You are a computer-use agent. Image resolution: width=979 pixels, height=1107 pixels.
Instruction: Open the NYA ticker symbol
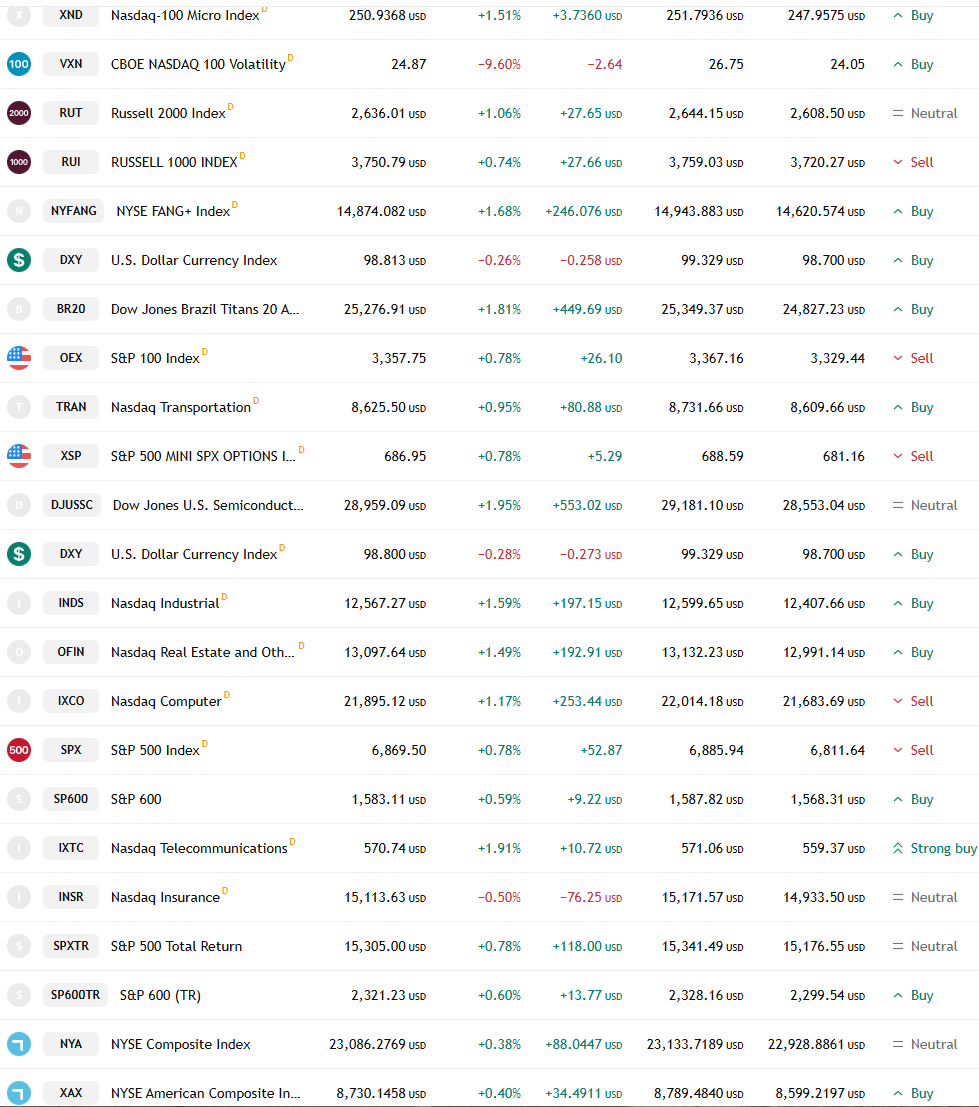[71, 1043]
